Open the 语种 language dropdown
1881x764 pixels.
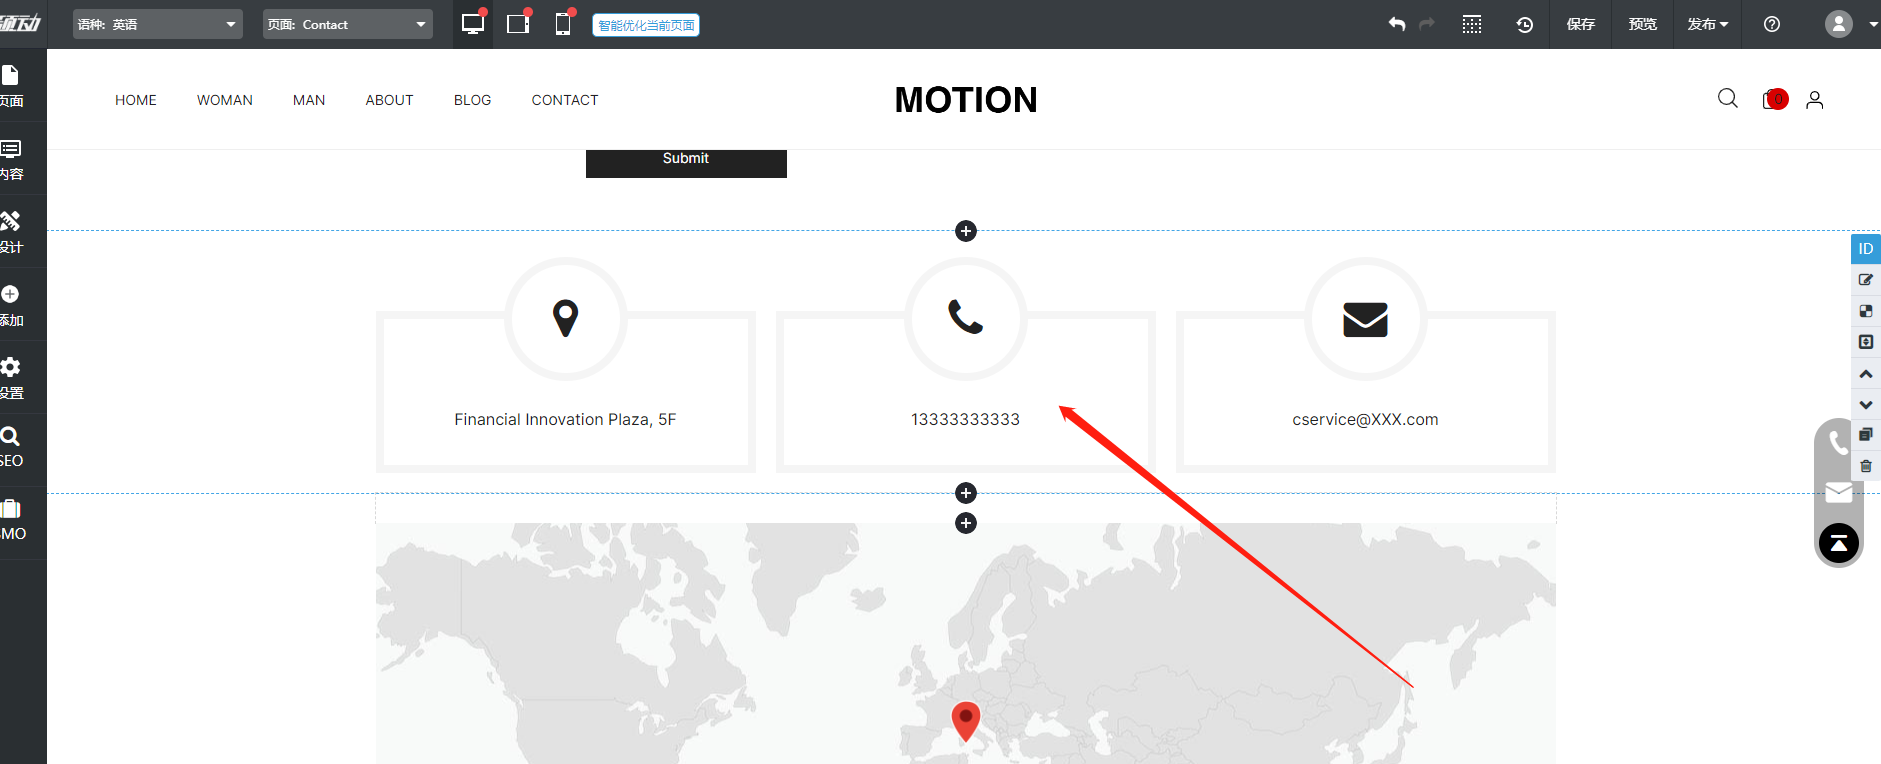(158, 24)
